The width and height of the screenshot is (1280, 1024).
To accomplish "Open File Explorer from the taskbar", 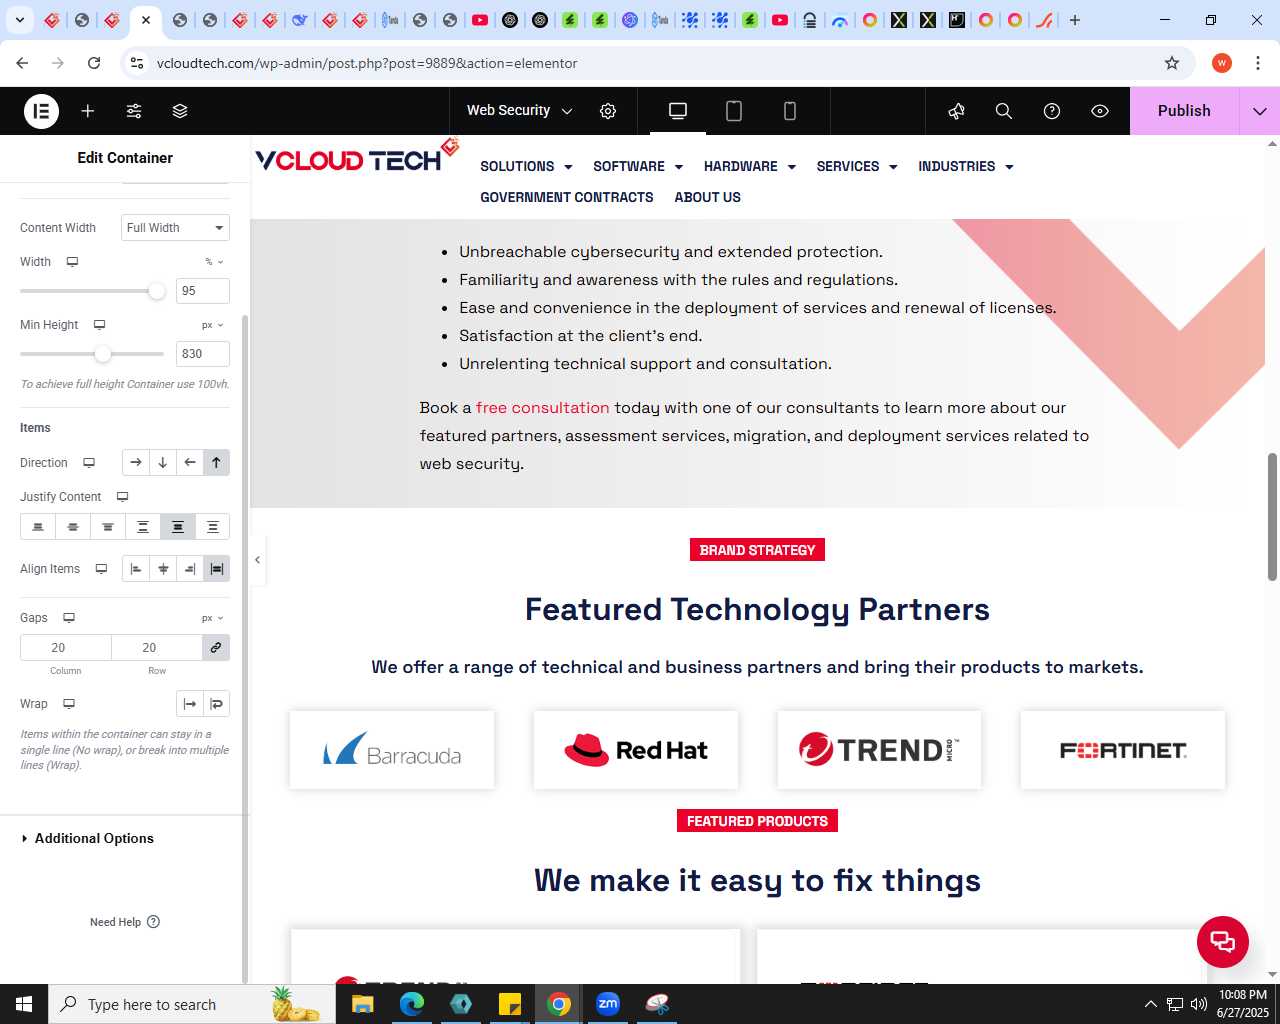I will [362, 1004].
